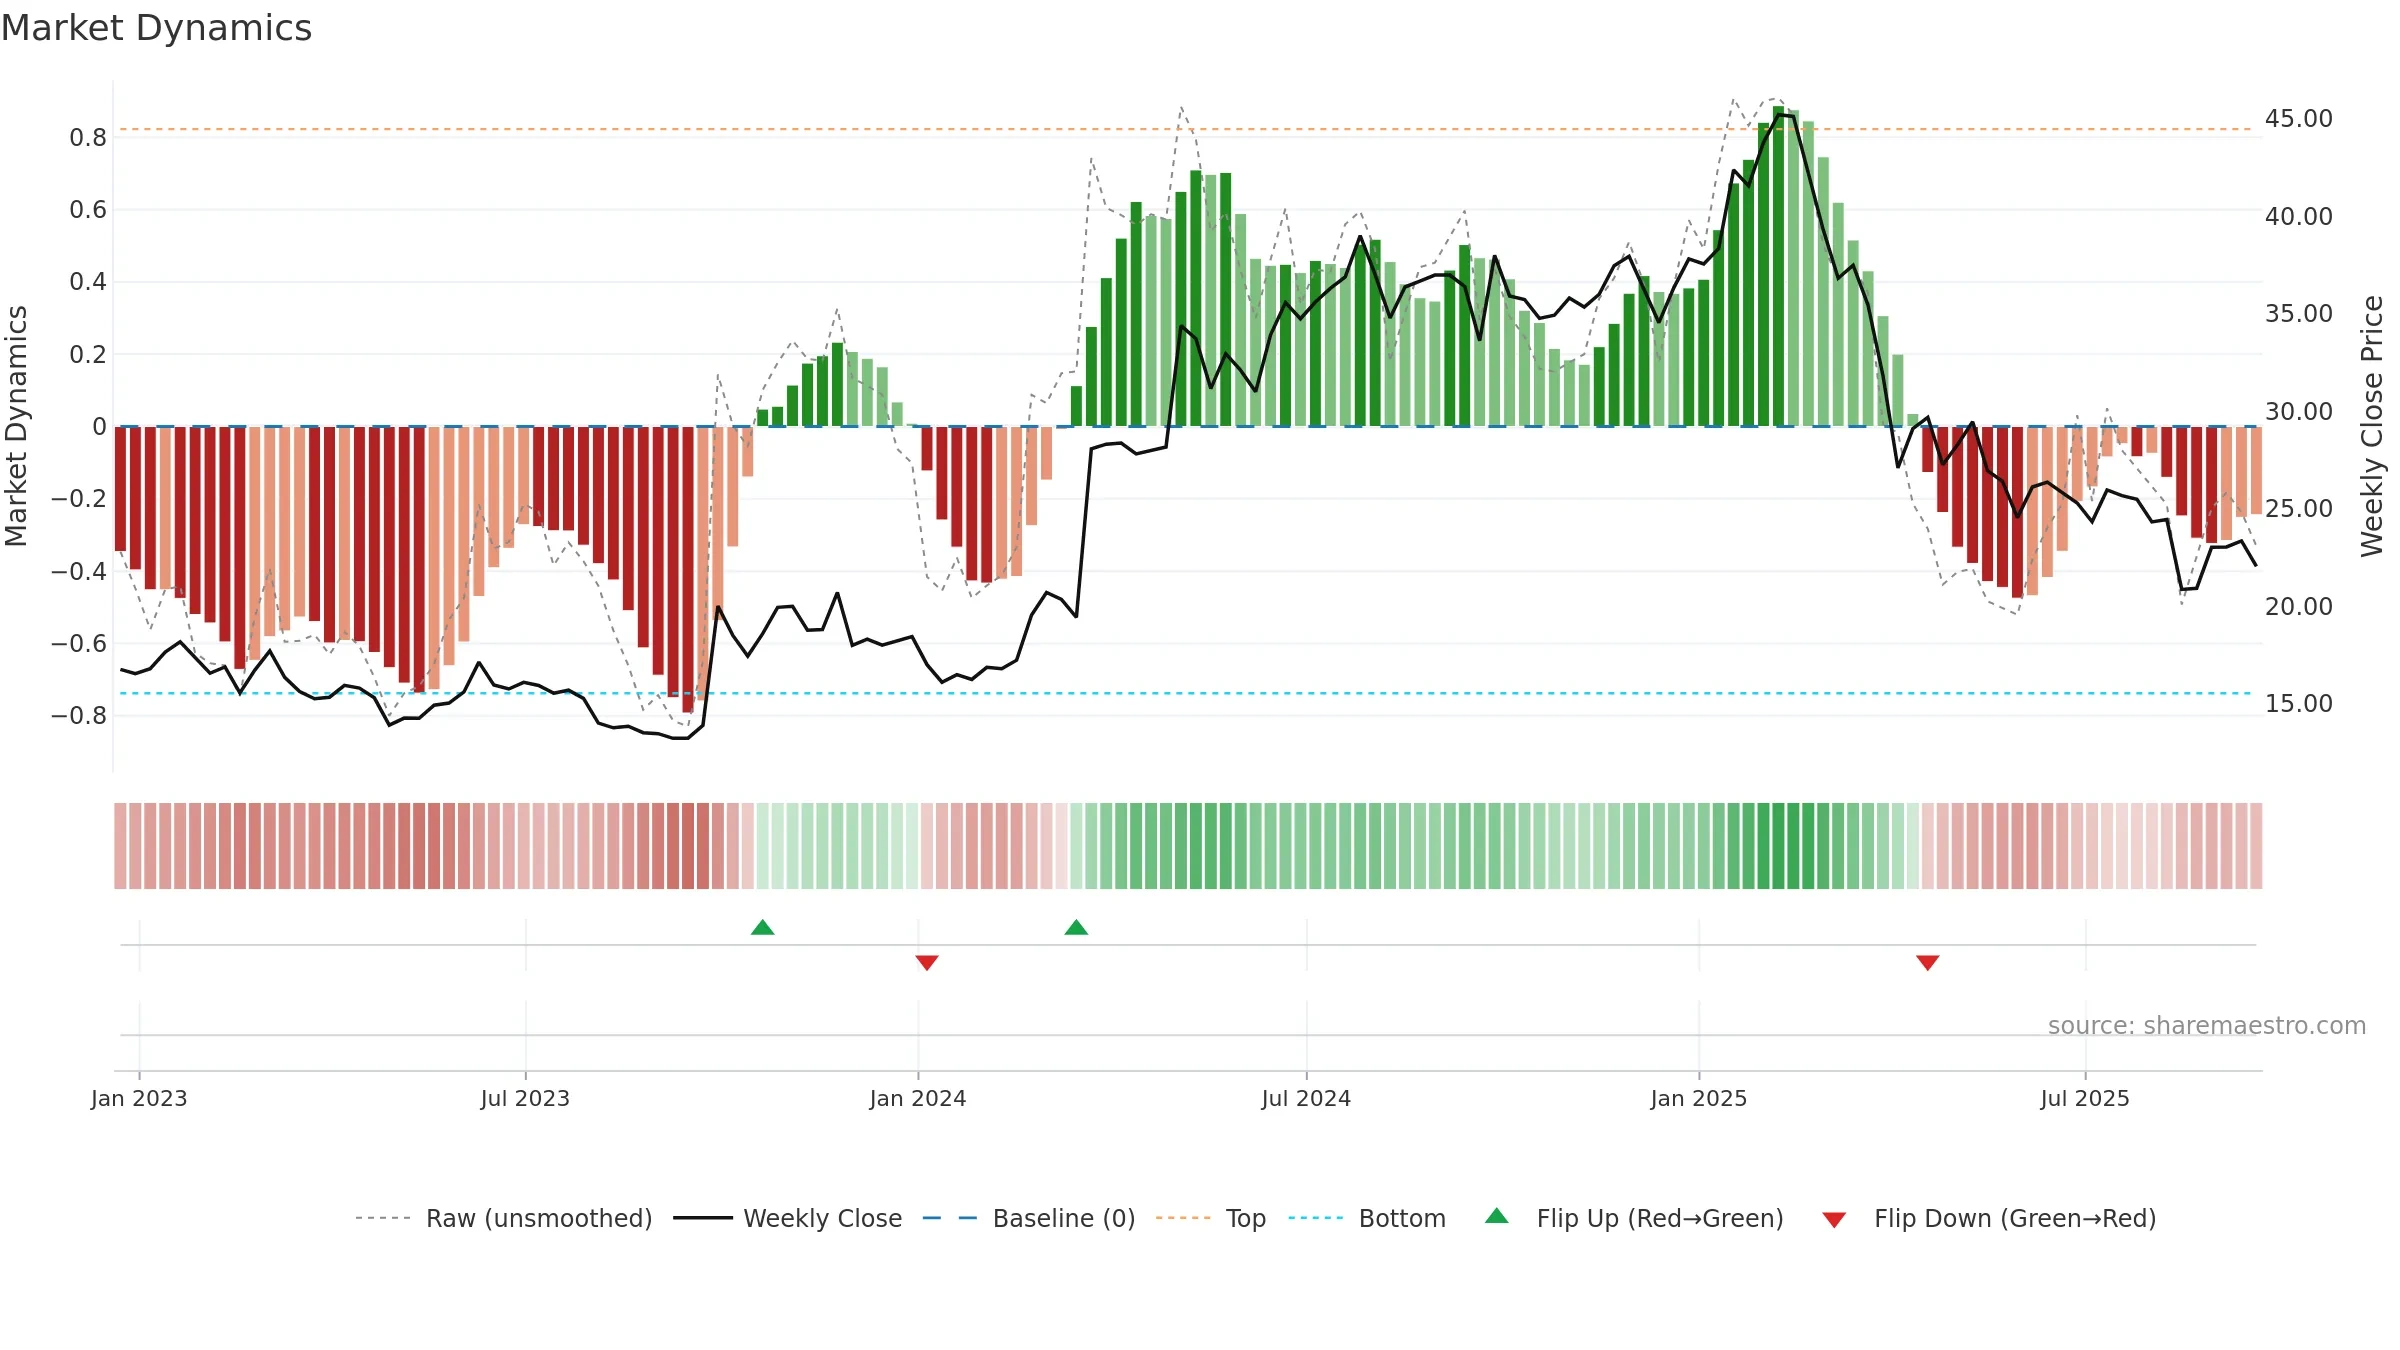This screenshot has width=2400, height=1350.
Task: Click the first red heat-strip cell at January 2023
Action: click(x=120, y=846)
